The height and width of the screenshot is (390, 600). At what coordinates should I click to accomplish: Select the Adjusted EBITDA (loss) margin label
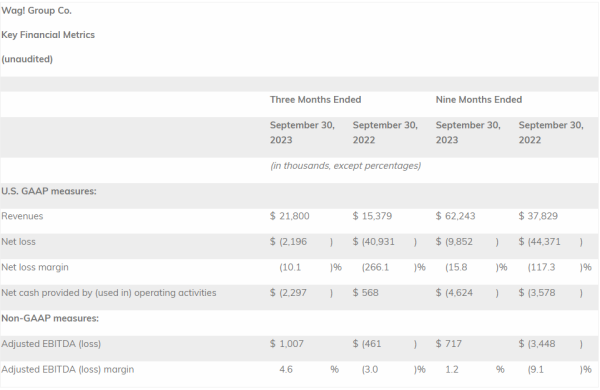68,369
